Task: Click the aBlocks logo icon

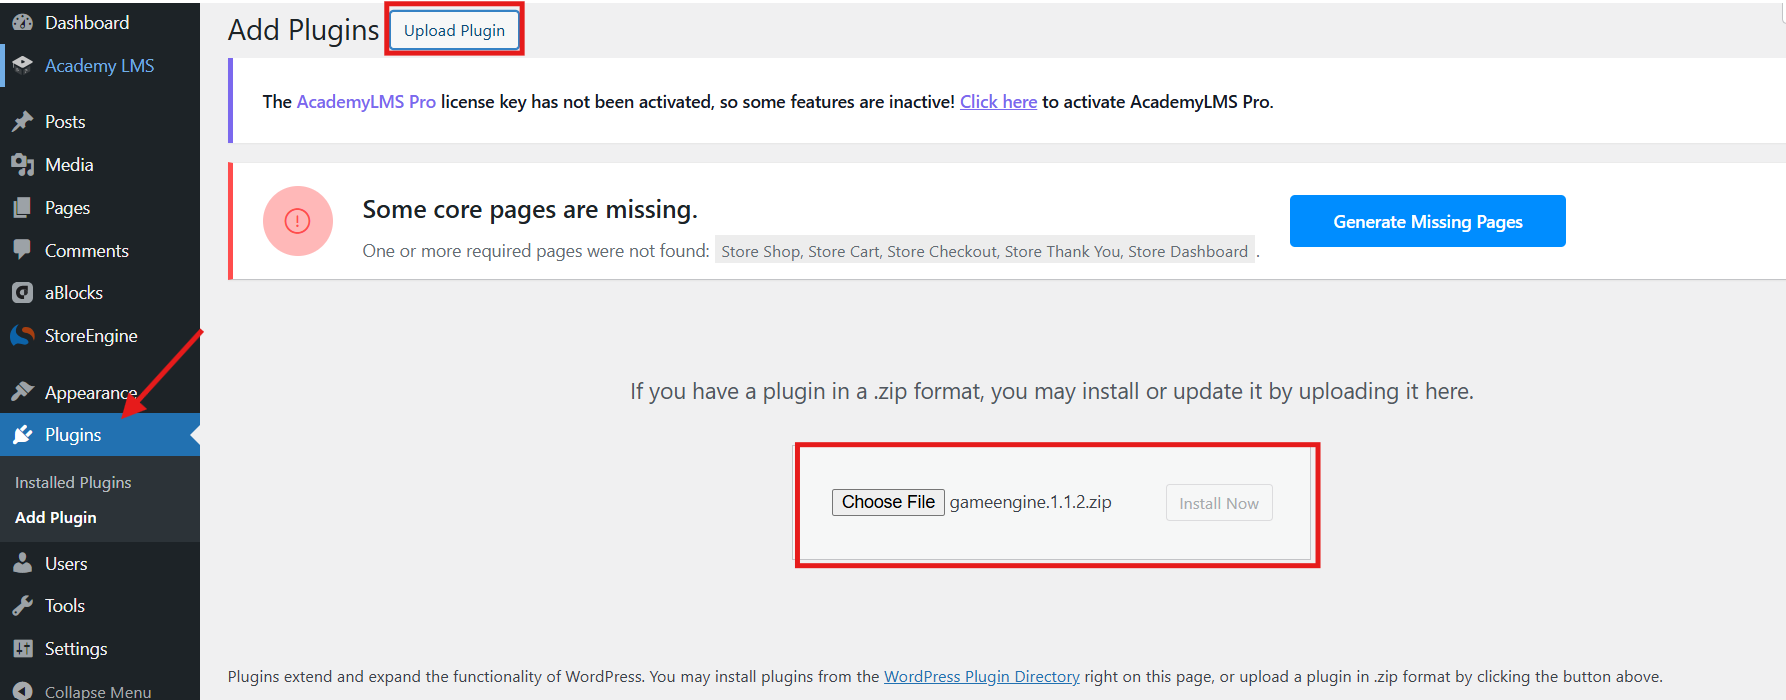Action: coord(22,293)
